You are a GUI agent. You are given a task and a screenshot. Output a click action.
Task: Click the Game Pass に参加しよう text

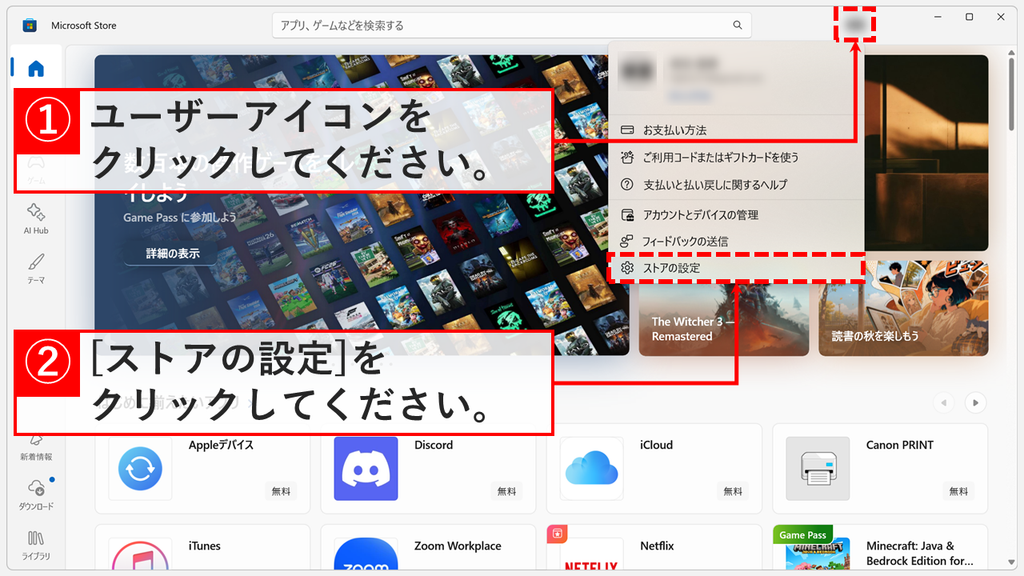(180, 217)
